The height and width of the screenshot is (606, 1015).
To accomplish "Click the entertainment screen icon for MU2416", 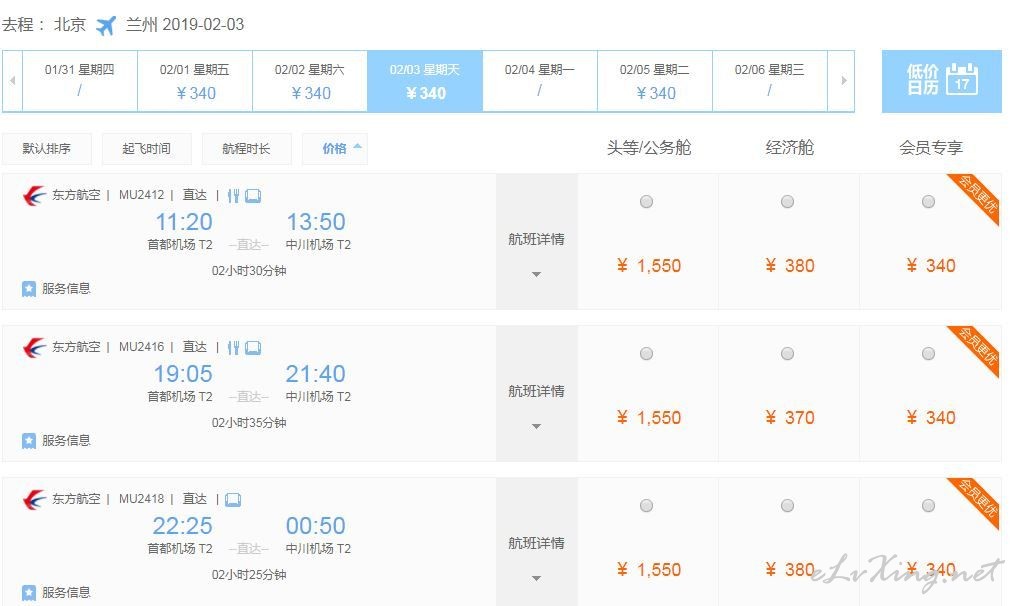I will click(x=253, y=348).
